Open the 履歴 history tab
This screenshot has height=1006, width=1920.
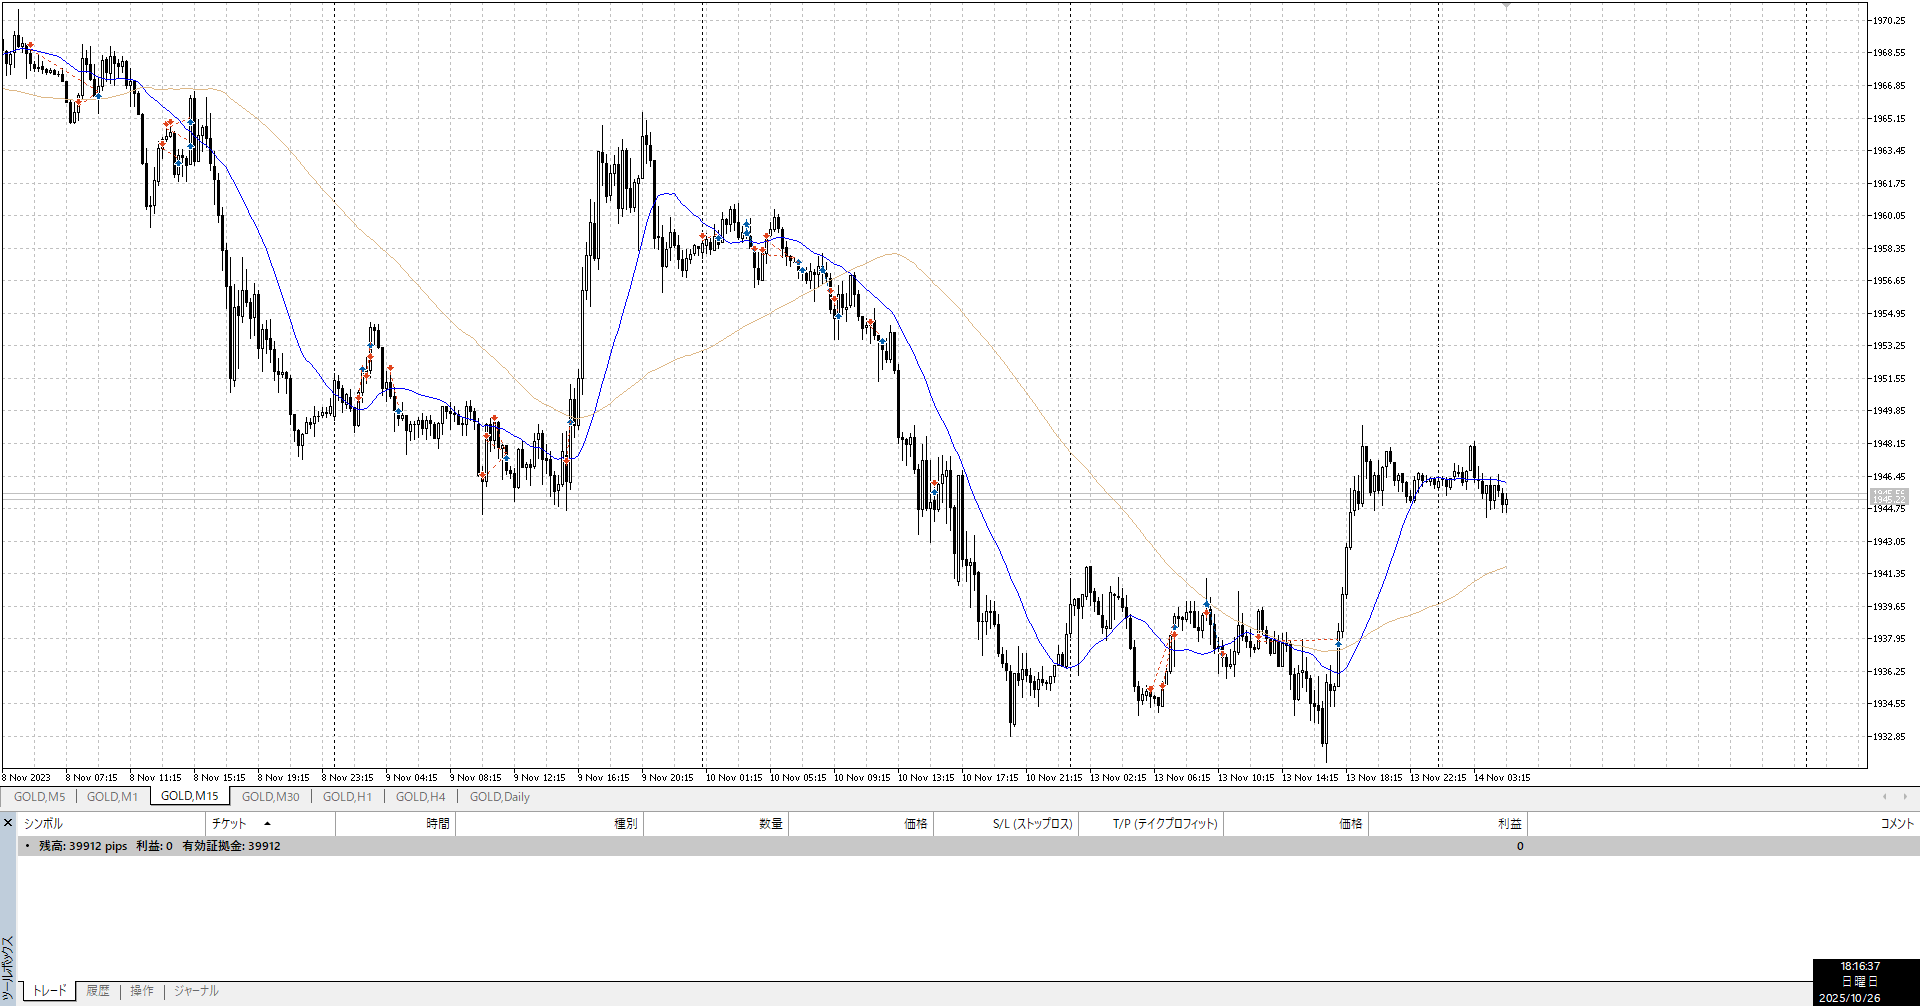(x=98, y=991)
